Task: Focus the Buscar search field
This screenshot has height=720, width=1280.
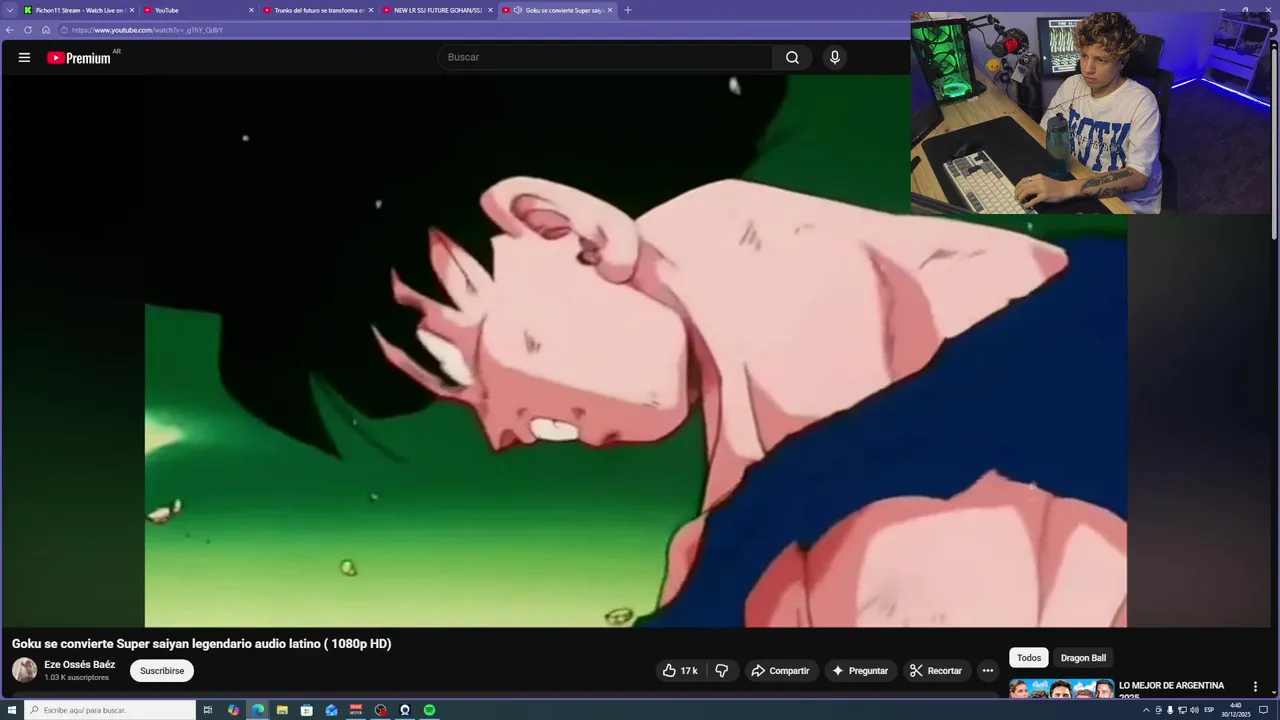Action: [x=605, y=57]
